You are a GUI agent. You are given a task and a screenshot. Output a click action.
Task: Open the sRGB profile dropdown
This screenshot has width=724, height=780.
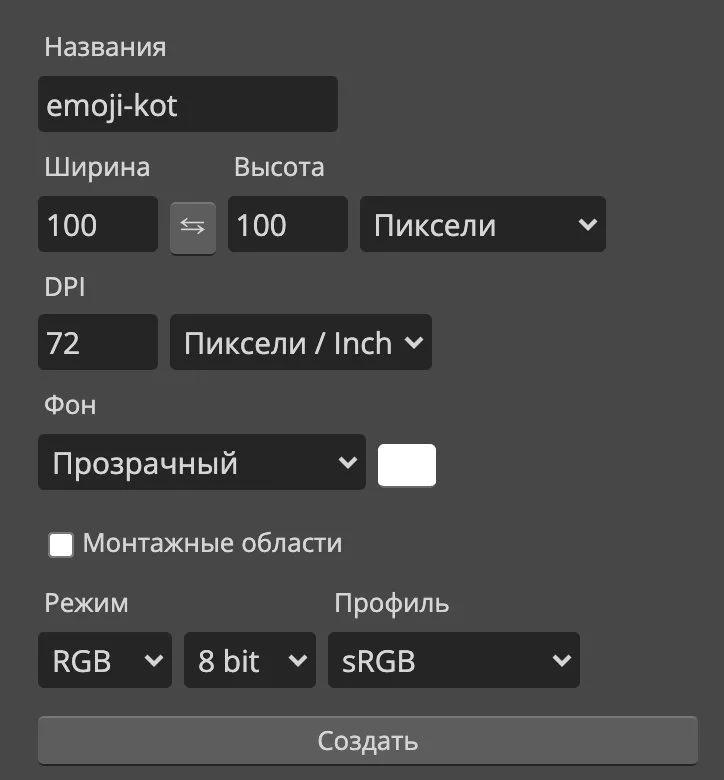tap(454, 660)
